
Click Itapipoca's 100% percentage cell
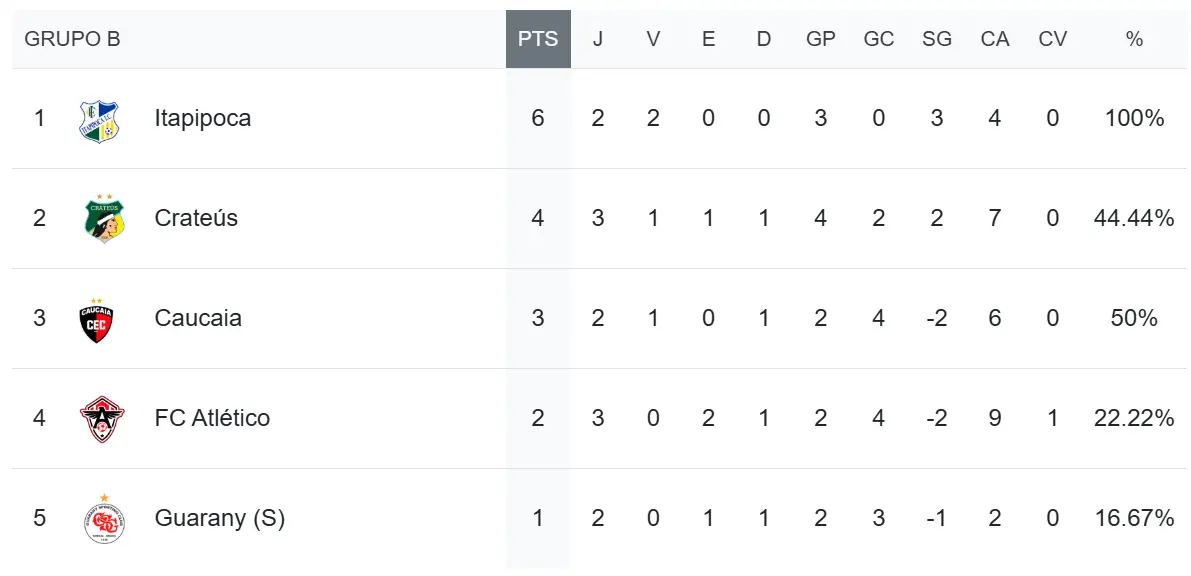click(x=1134, y=118)
